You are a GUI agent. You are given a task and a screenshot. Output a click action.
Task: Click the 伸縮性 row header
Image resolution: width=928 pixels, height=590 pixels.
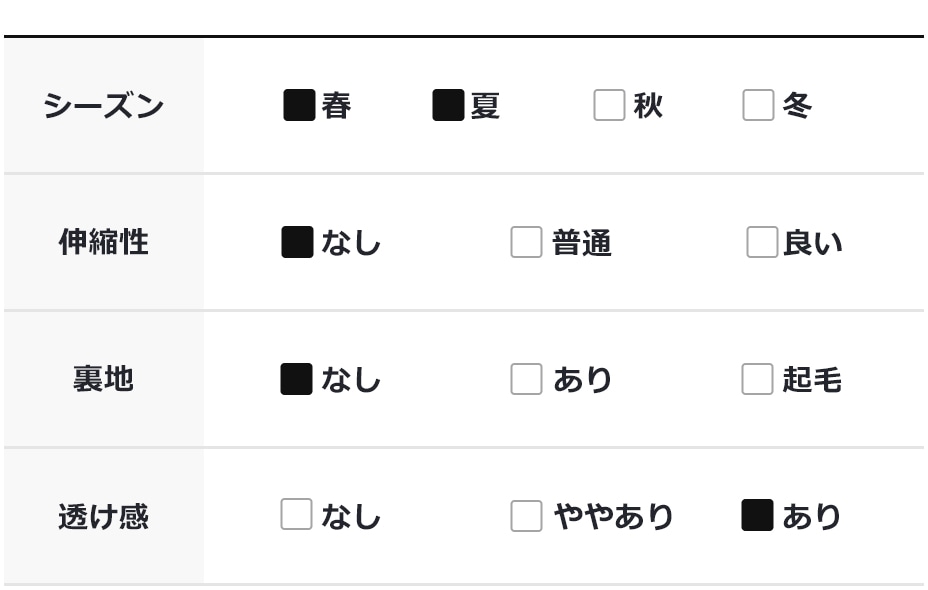tap(103, 242)
